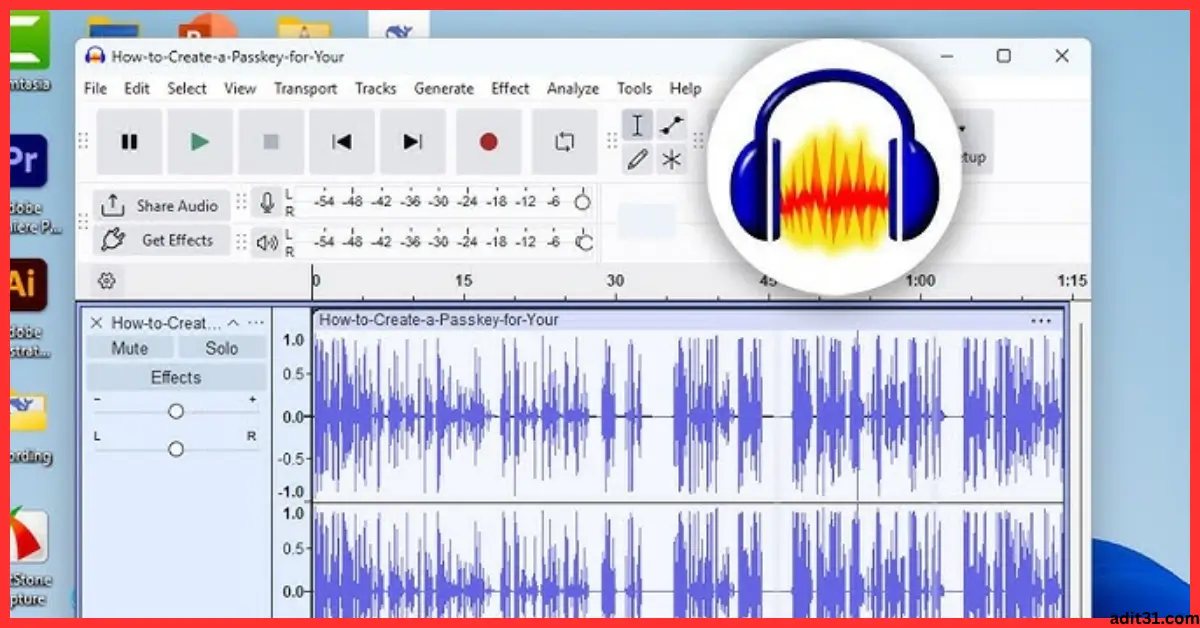This screenshot has width=1200, height=628.
Task: Start playback with the green Play button
Action: pyautogui.click(x=200, y=142)
